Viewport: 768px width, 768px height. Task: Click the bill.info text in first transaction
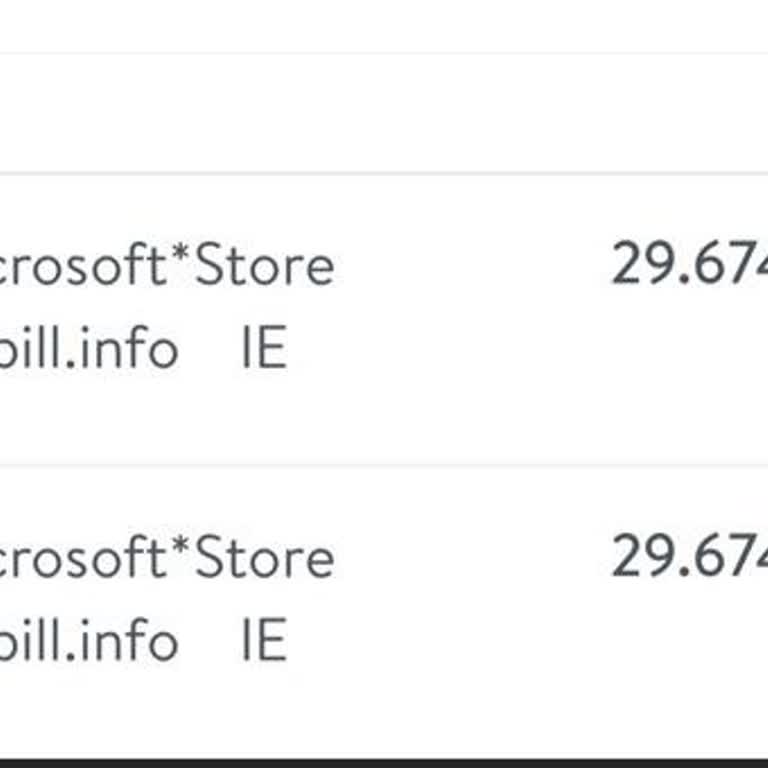pos(90,349)
